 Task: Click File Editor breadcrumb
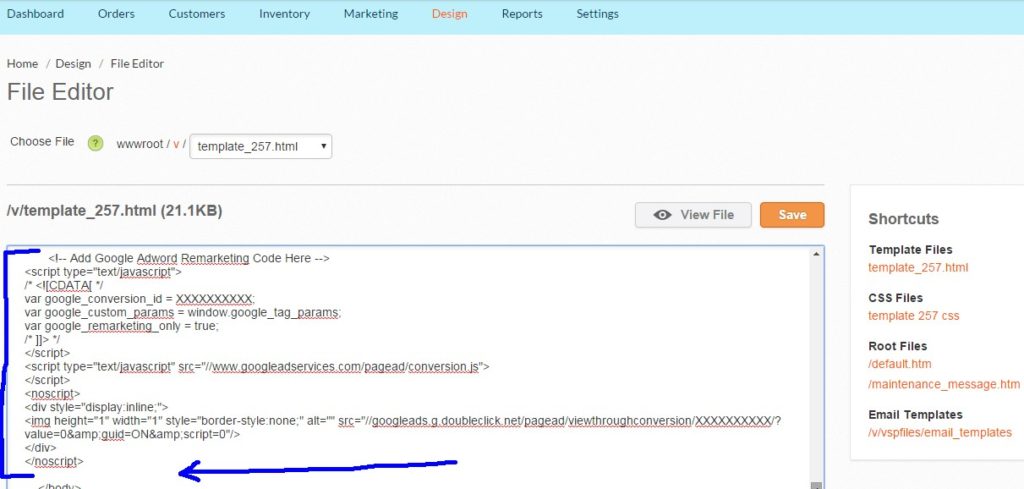(x=137, y=63)
